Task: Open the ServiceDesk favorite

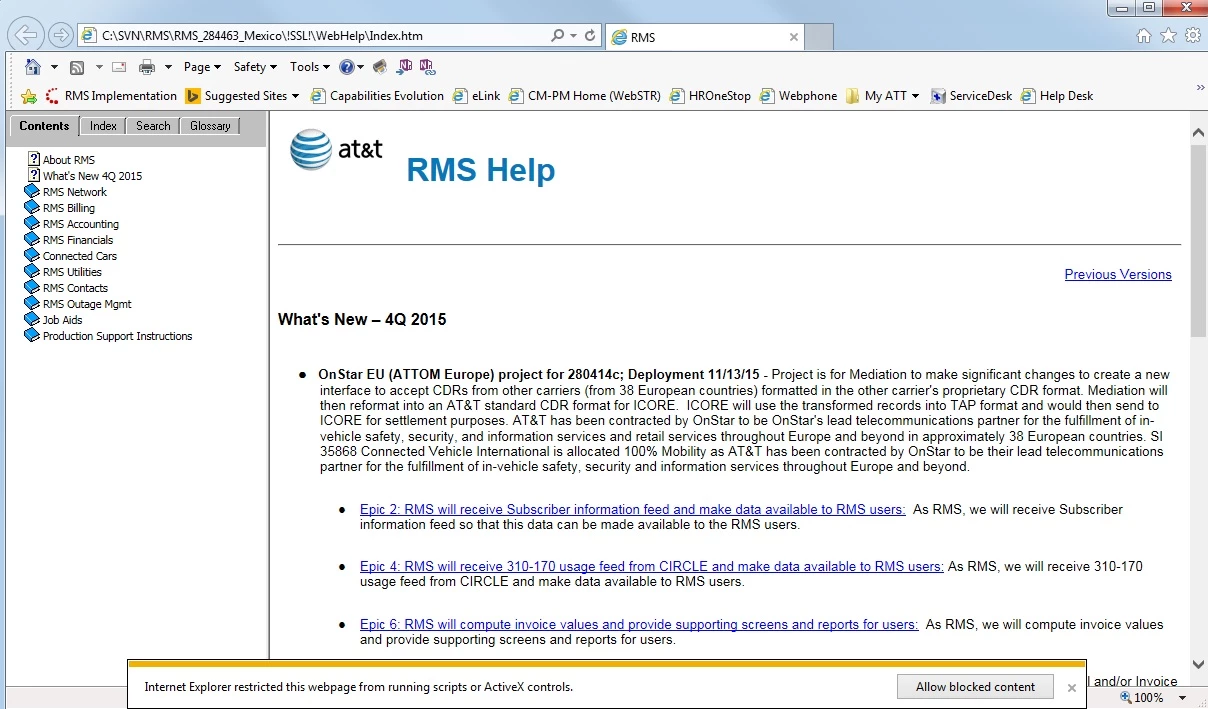Action: pos(971,96)
